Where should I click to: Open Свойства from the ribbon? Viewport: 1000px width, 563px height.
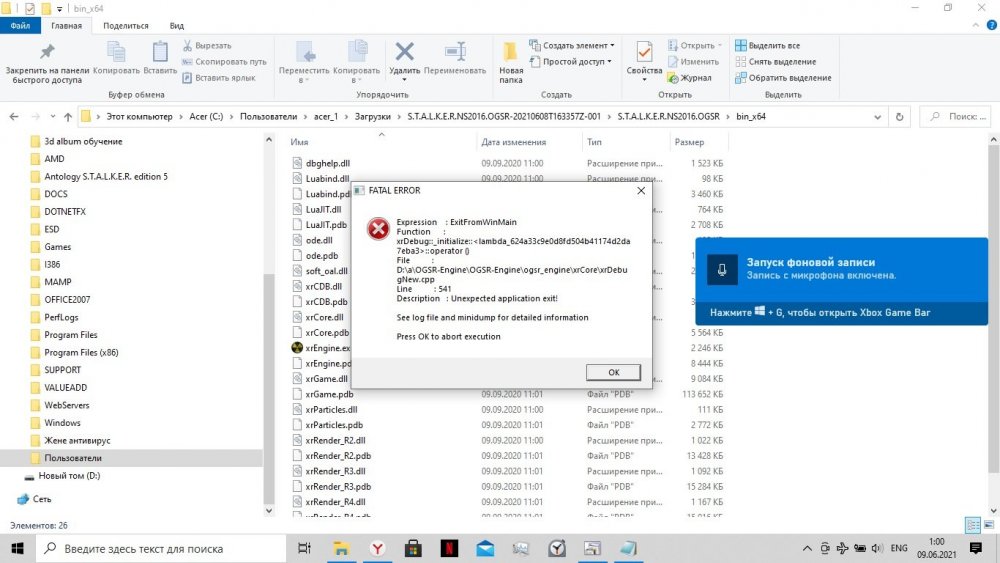point(644,54)
